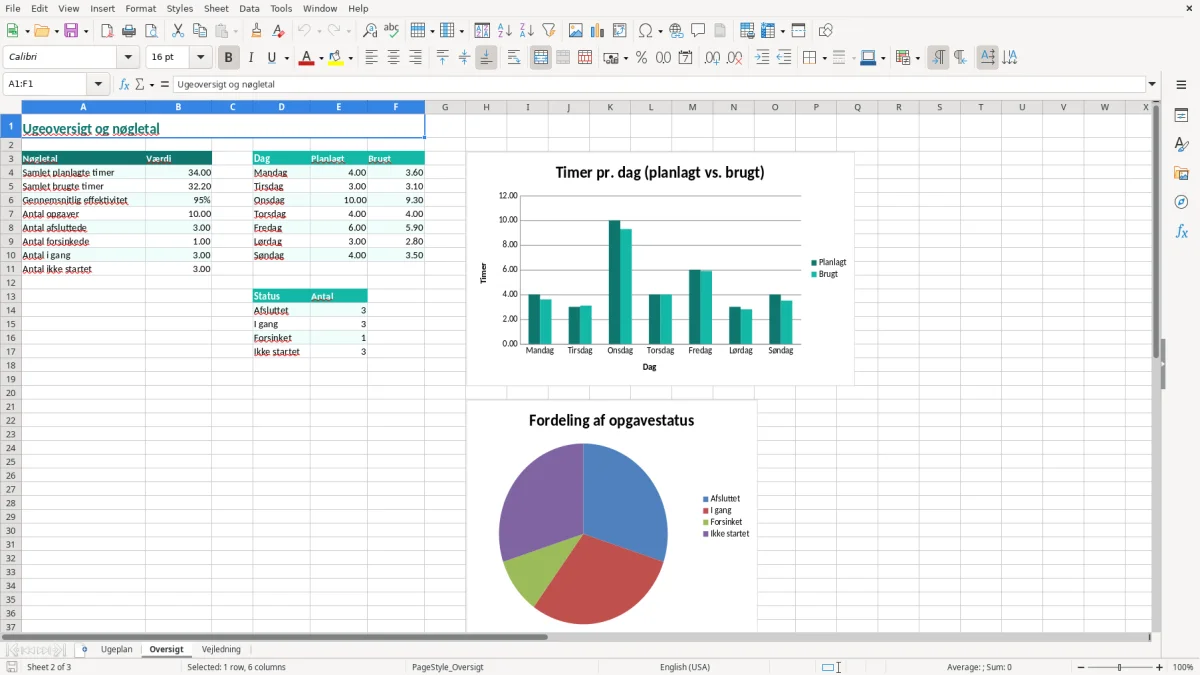Click the Clone Formatting paintbrush icon
1200x675 pixels.
click(257, 31)
